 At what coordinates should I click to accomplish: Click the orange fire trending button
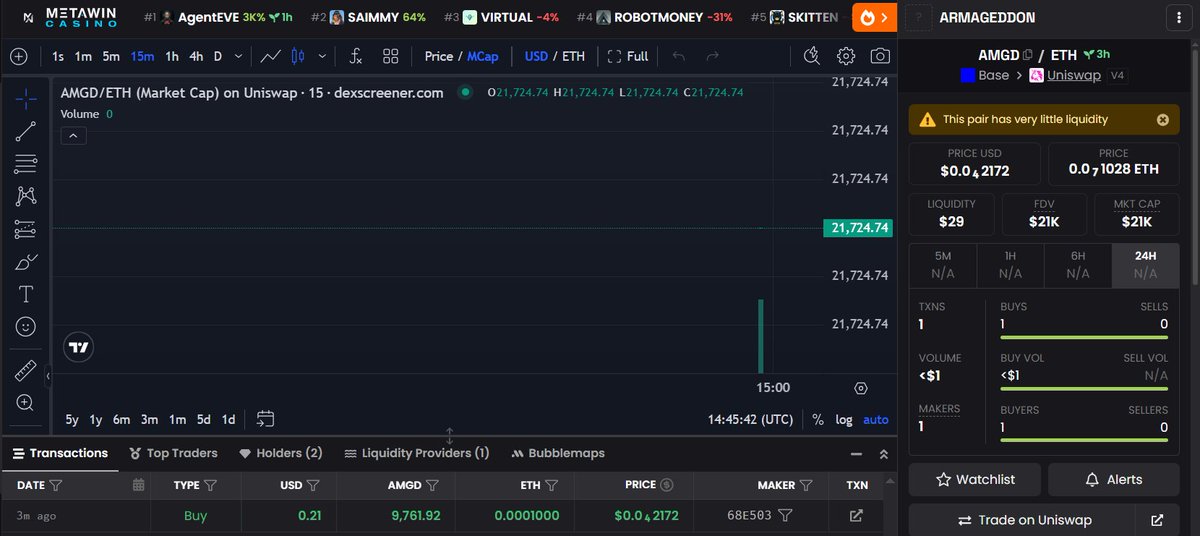(x=874, y=17)
